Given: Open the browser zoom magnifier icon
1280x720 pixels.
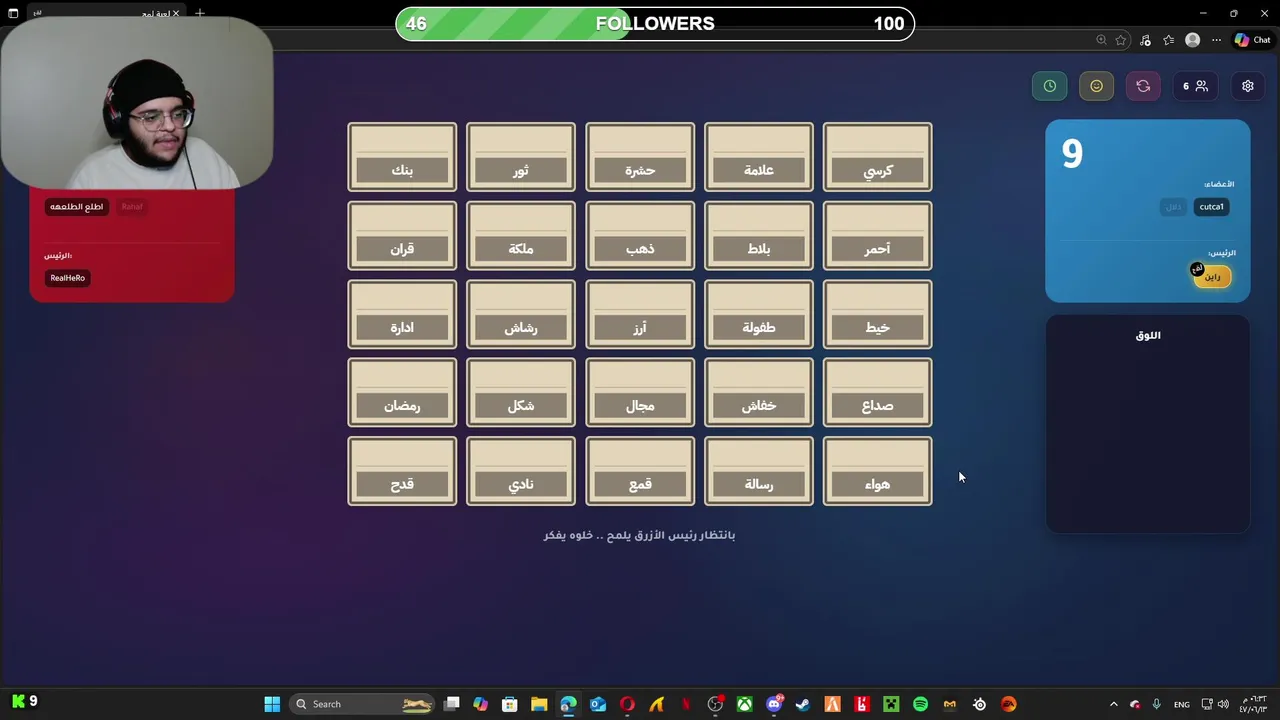Looking at the screenshot, I should [1101, 40].
